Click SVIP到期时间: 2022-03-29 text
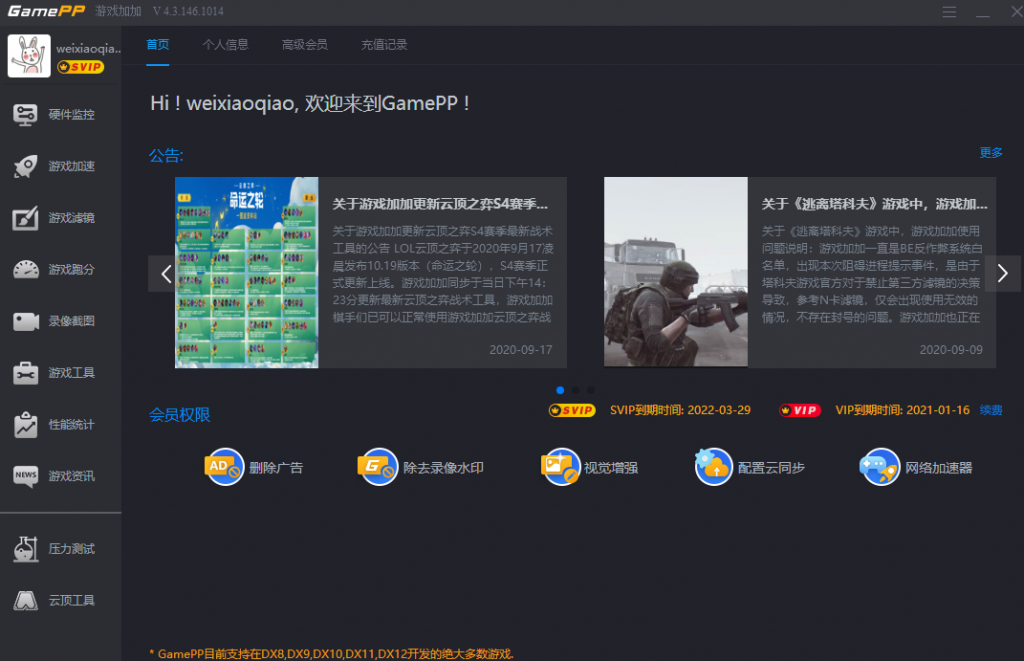Image resolution: width=1024 pixels, height=661 pixels. 680,410
